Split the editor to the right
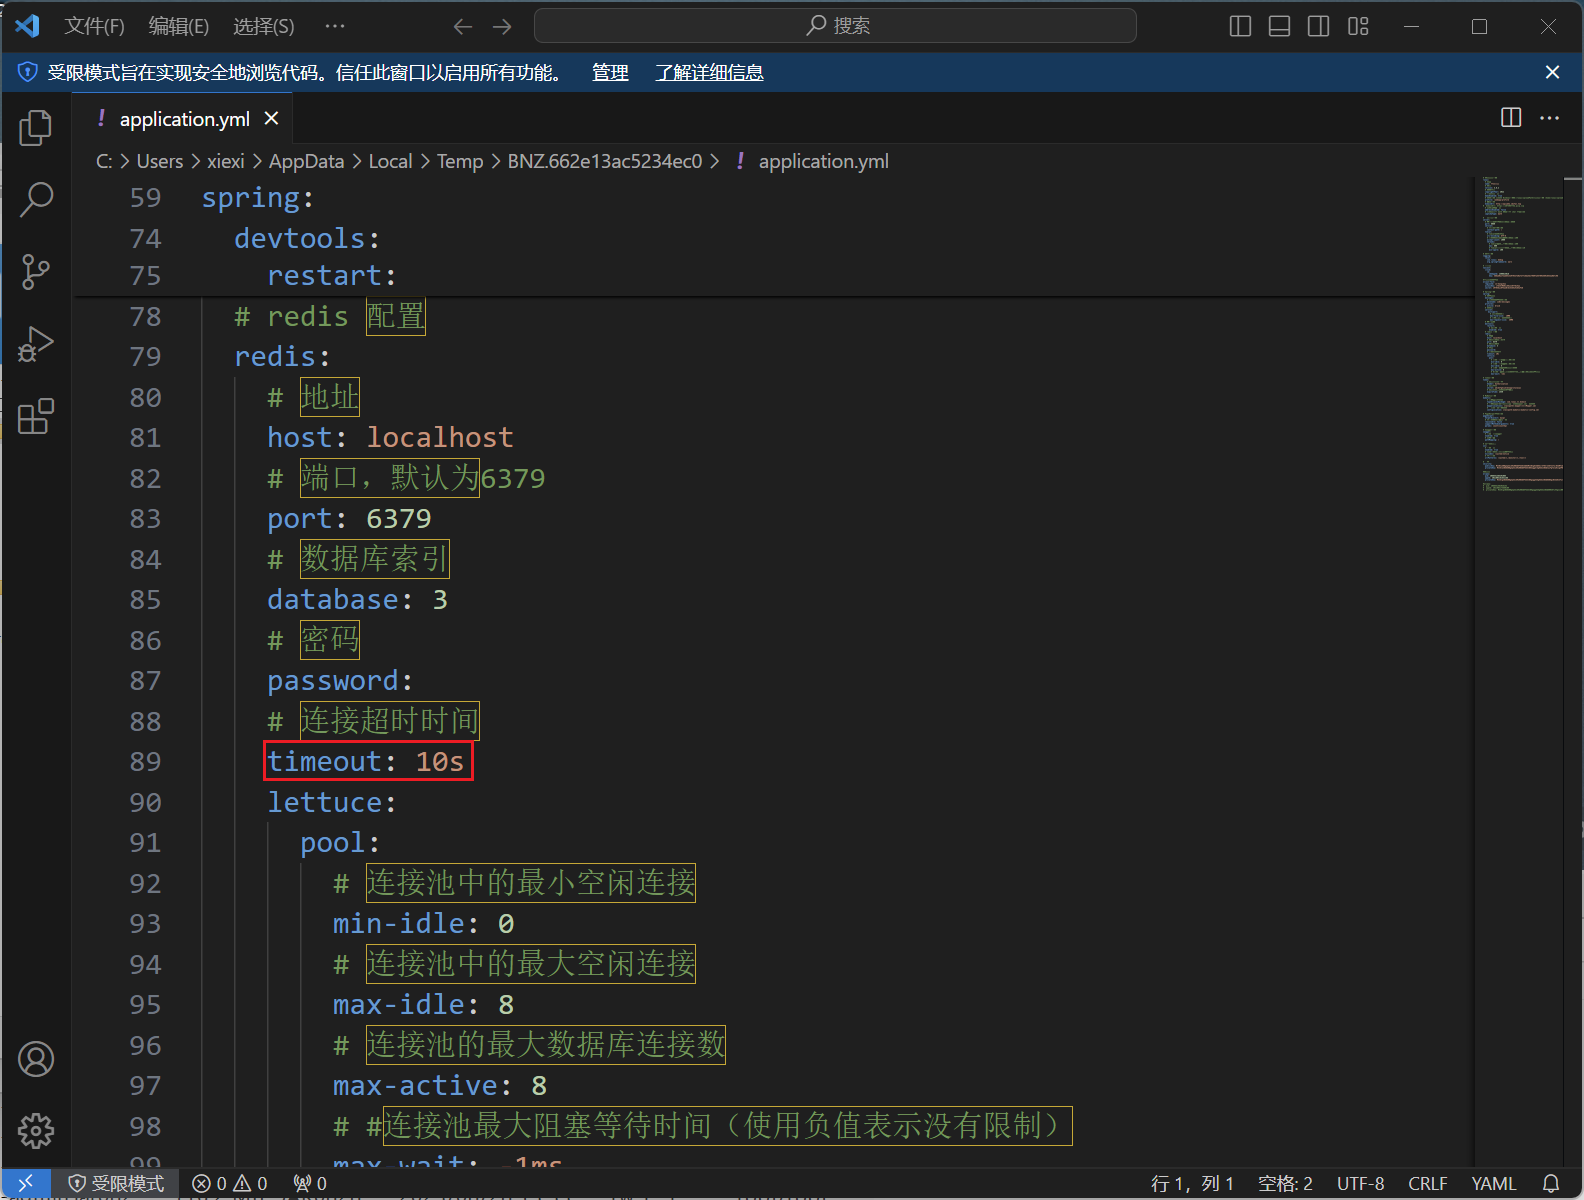Image resolution: width=1584 pixels, height=1200 pixels. 1511,118
